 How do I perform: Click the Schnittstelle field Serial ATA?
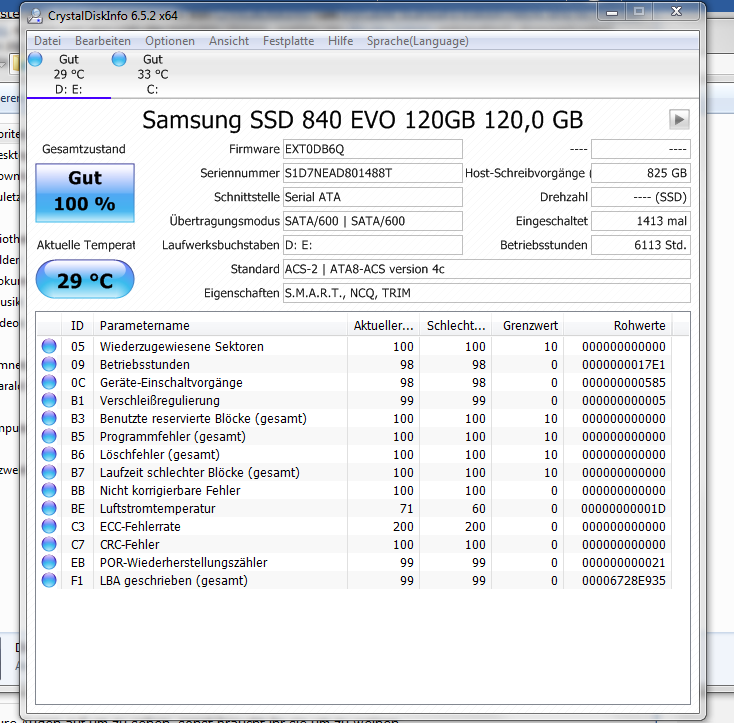coord(373,197)
